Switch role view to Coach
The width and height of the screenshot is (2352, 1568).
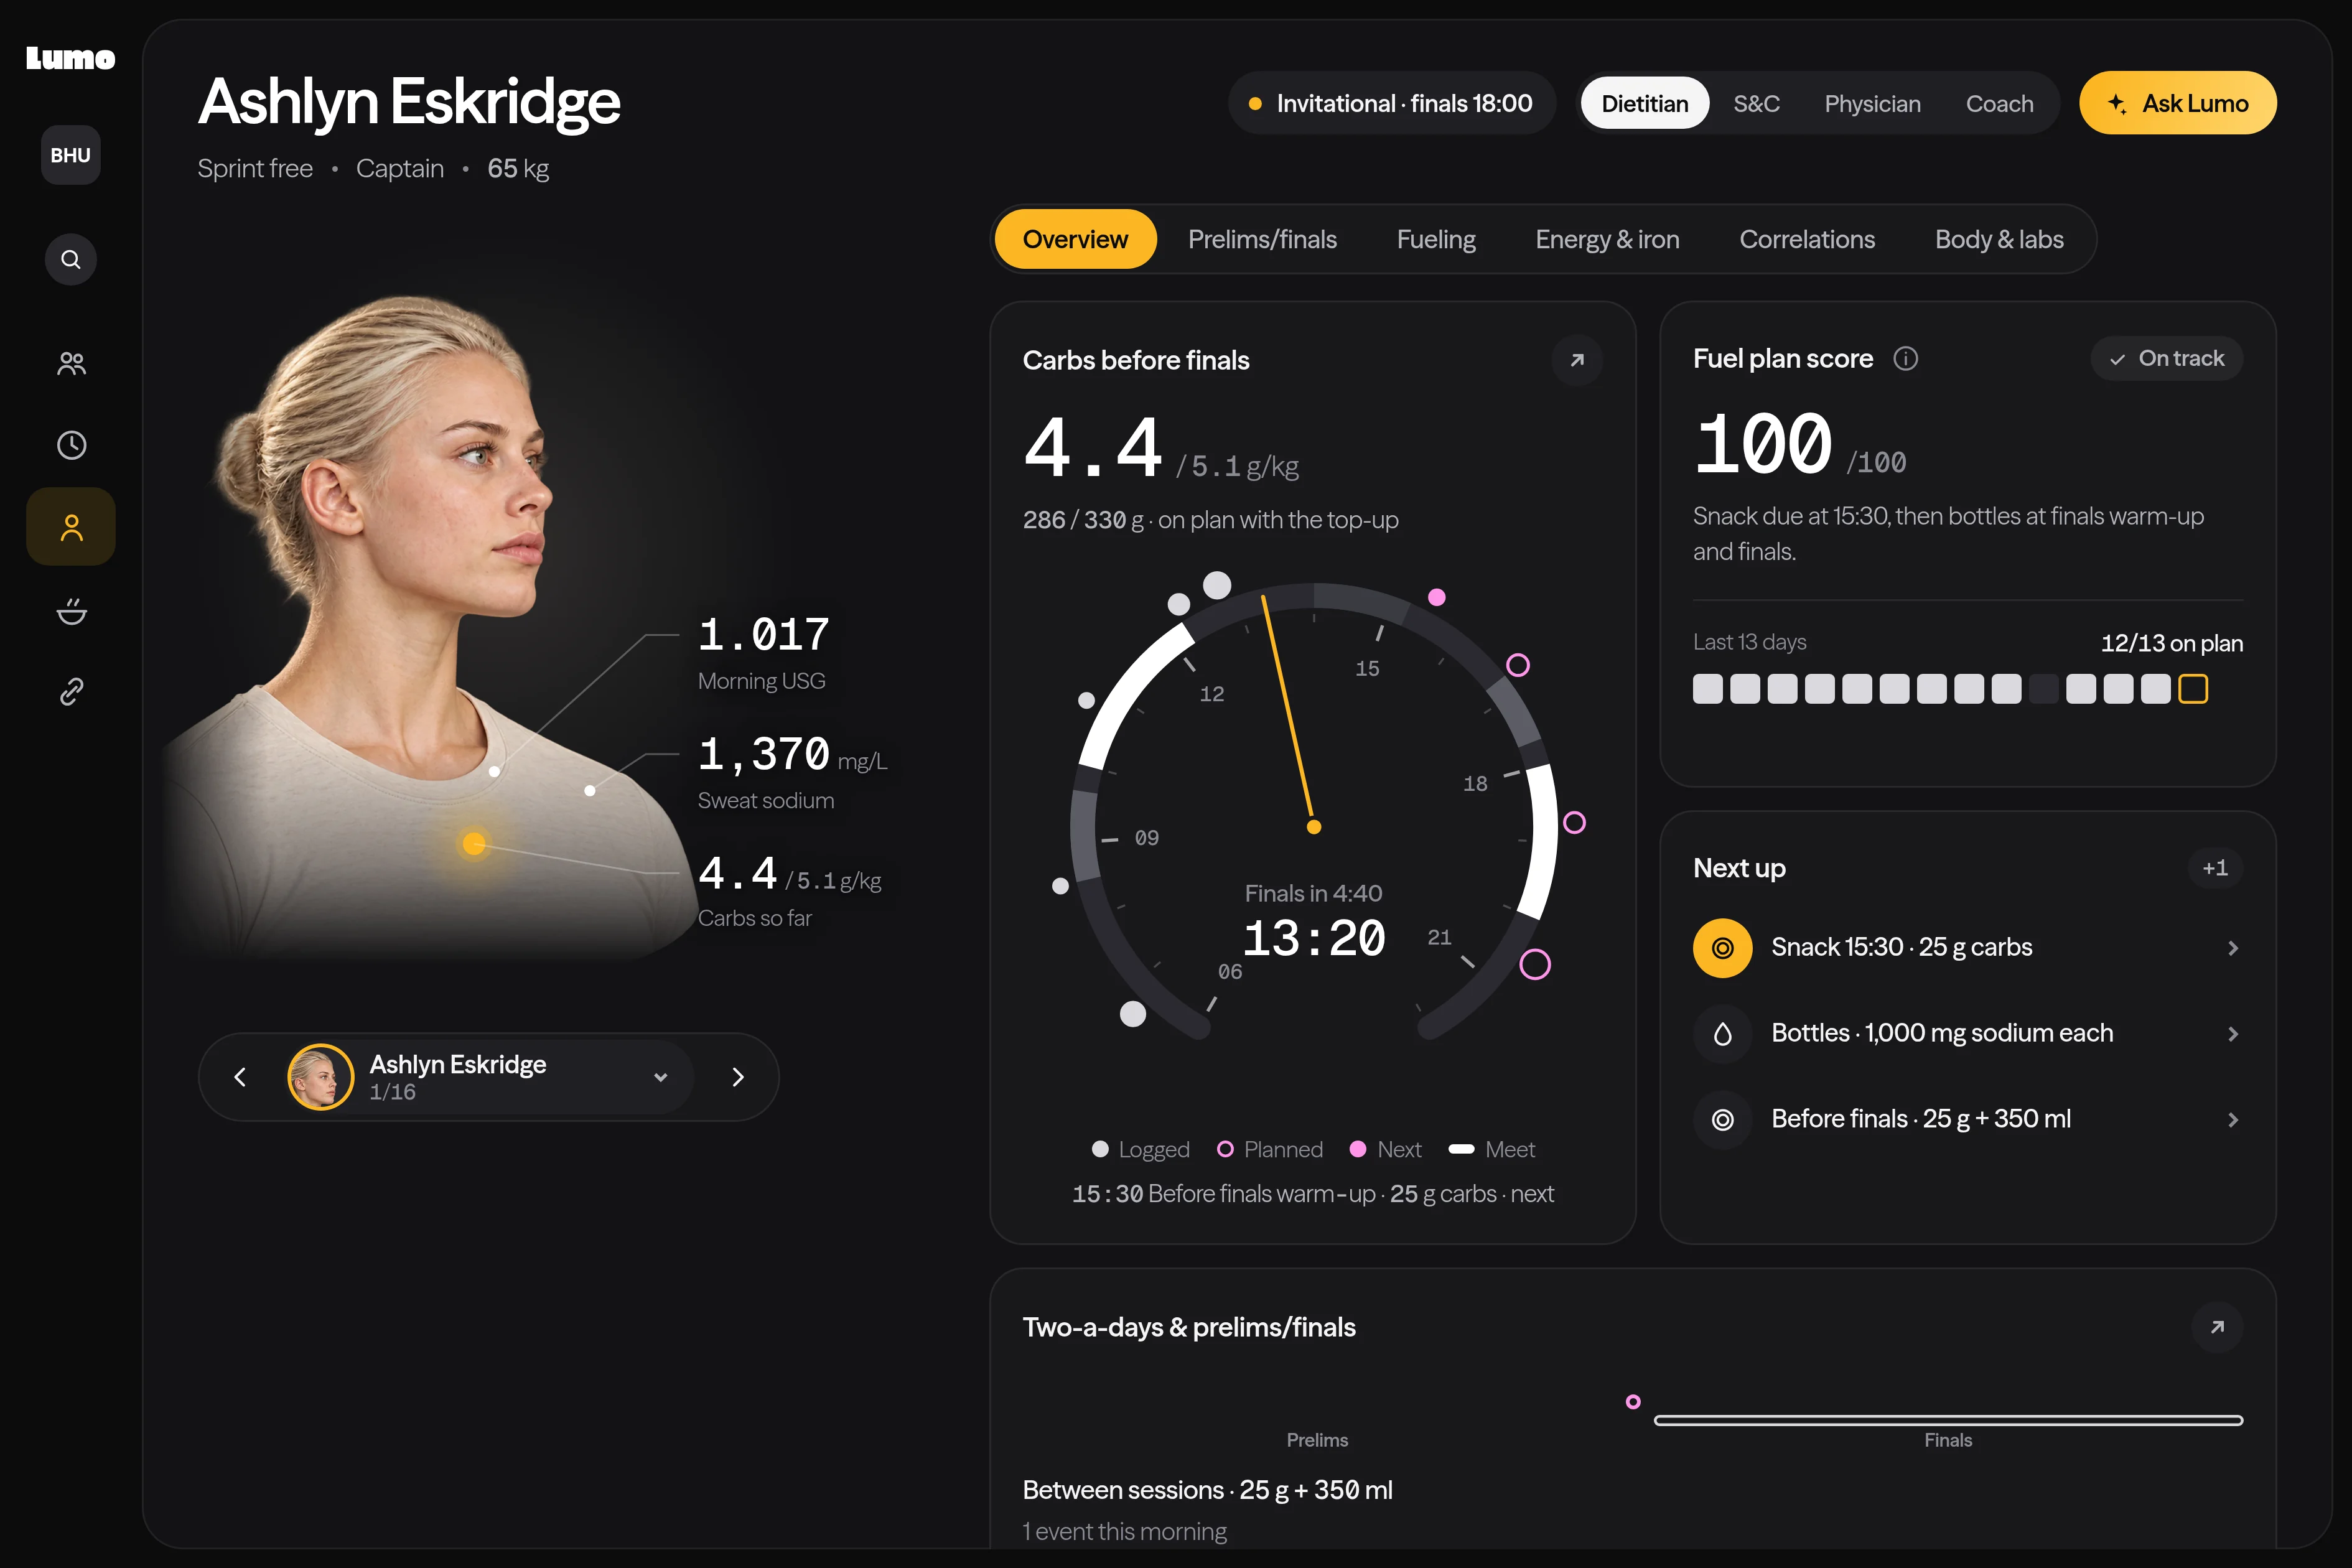pyautogui.click(x=1999, y=103)
